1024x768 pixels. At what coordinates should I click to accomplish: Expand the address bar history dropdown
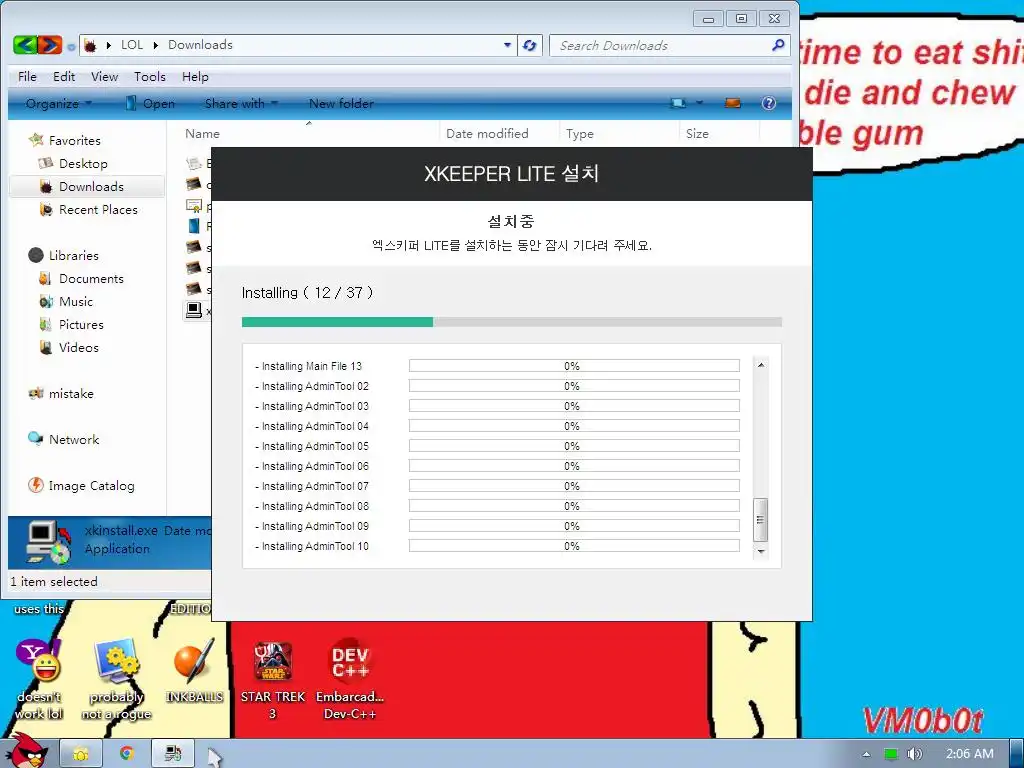pyautogui.click(x=507, y=45)
